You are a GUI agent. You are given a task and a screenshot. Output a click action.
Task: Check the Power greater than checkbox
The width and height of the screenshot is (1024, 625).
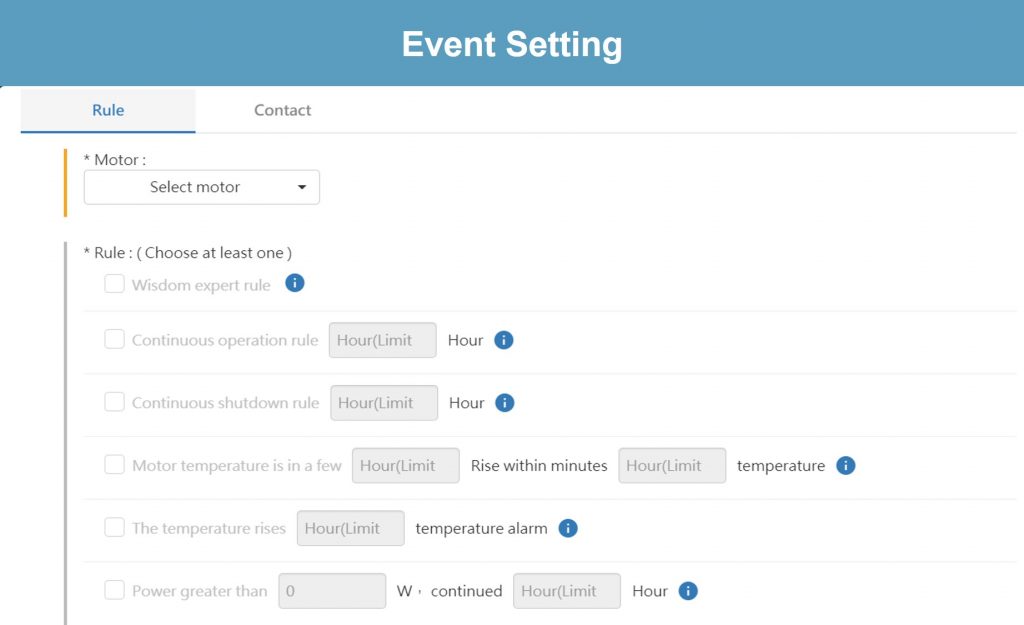click(115, 591)
